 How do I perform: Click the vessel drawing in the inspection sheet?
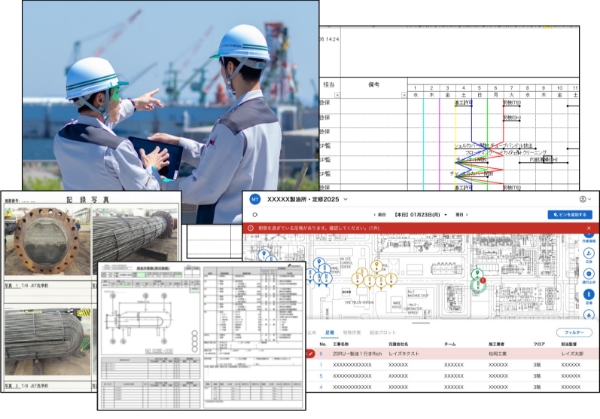coord(140,319)
